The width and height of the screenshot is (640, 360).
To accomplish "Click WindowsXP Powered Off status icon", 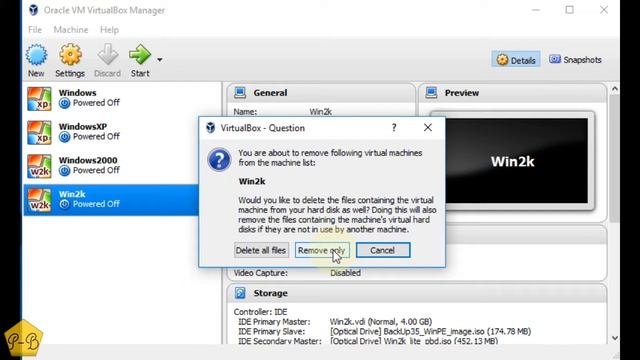I will pos(64,137).
